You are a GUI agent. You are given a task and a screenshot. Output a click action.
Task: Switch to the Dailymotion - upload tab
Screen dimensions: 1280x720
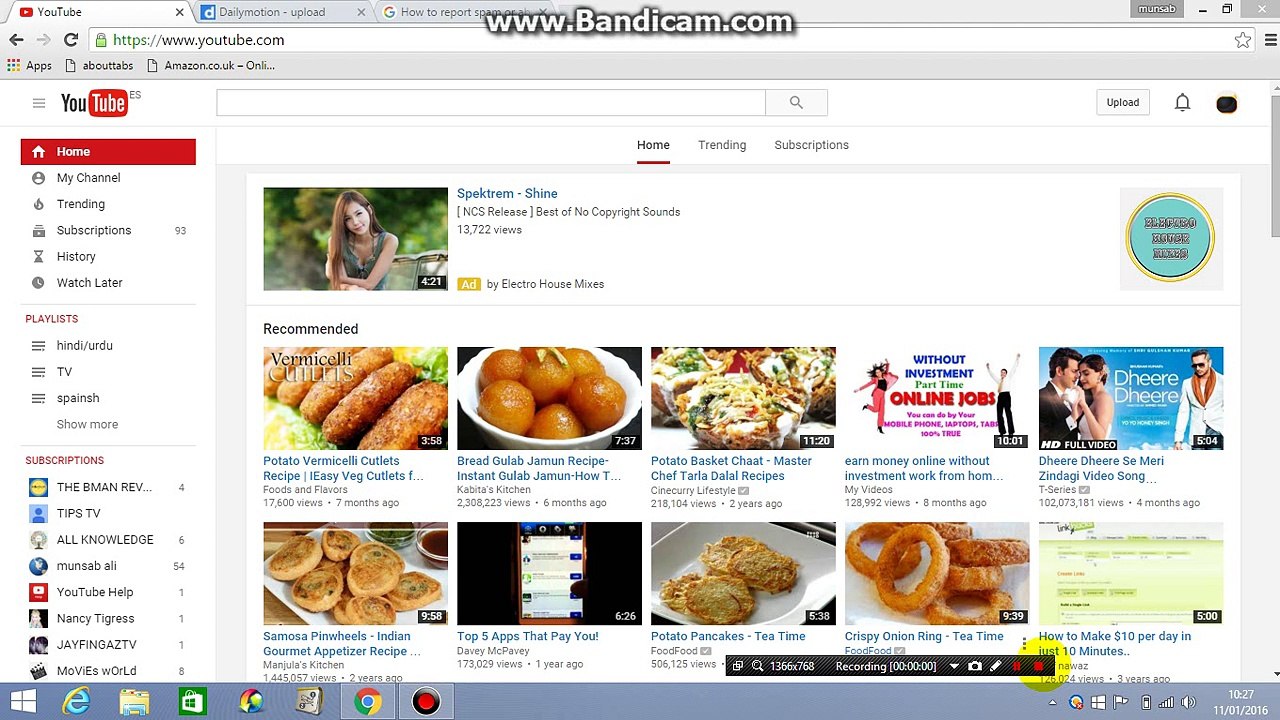(x=283, y=12)
